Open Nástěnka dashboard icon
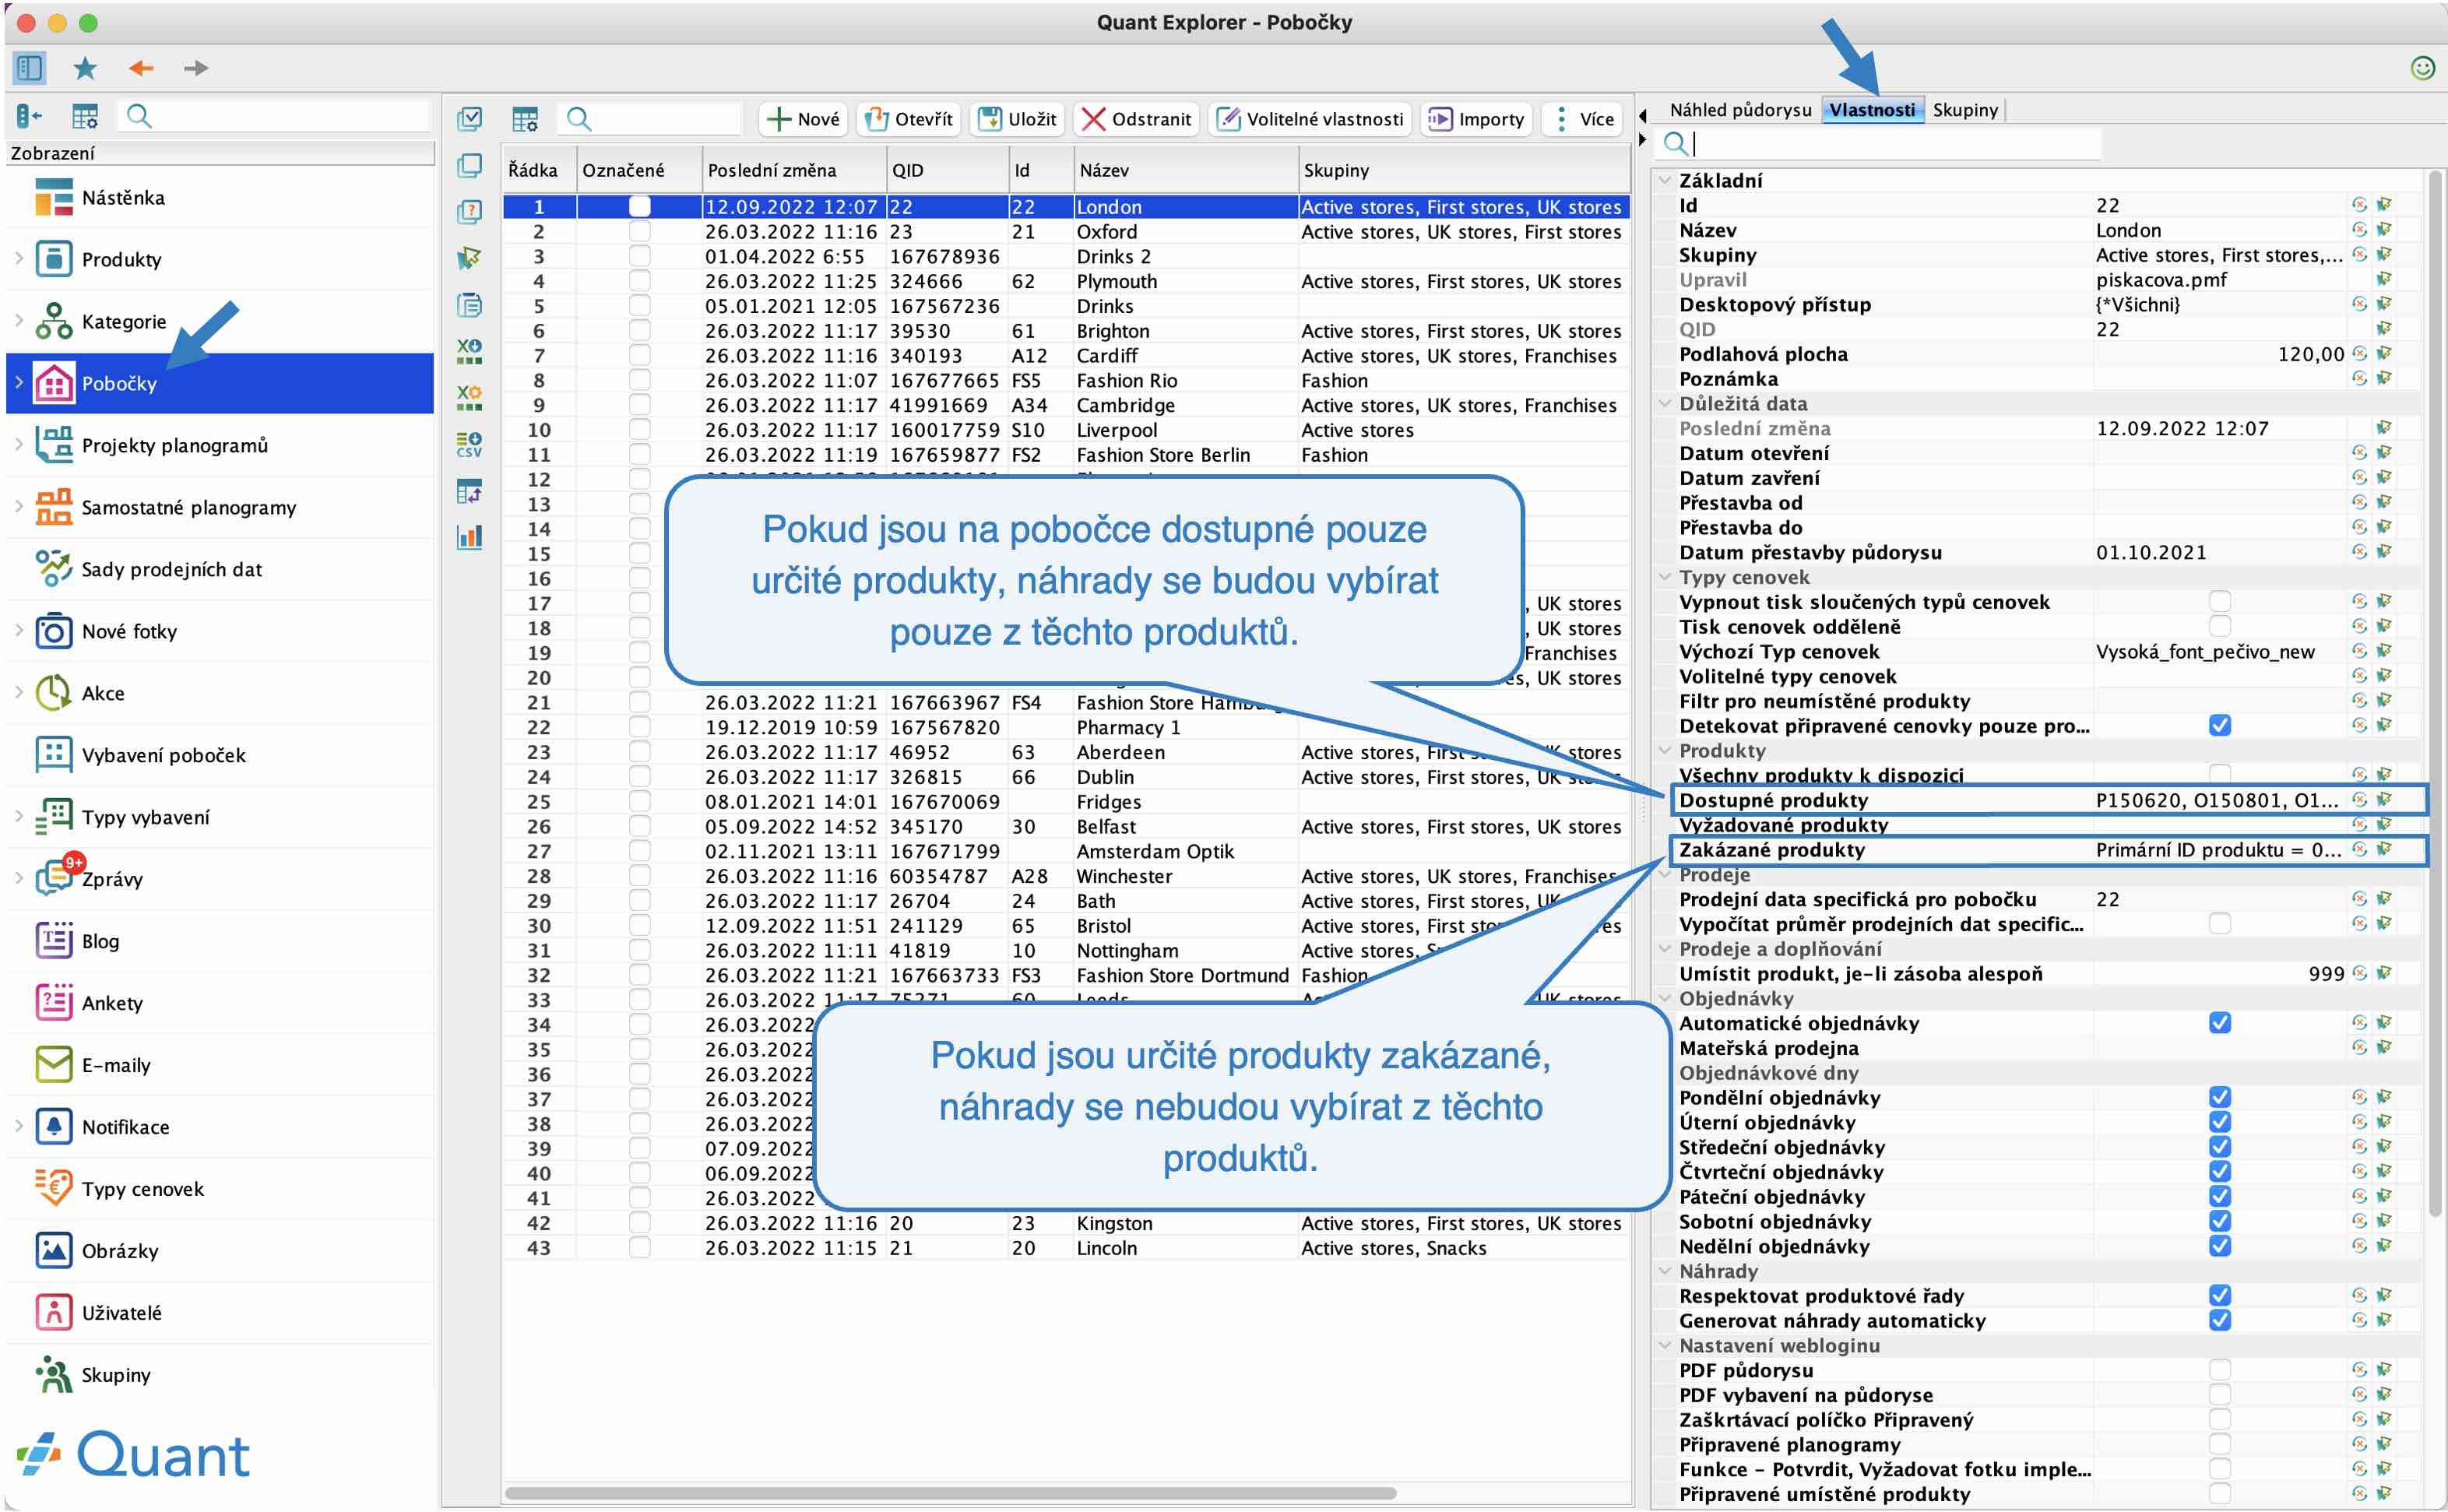Screen dimensions: 2448x1512 [53, 197]
